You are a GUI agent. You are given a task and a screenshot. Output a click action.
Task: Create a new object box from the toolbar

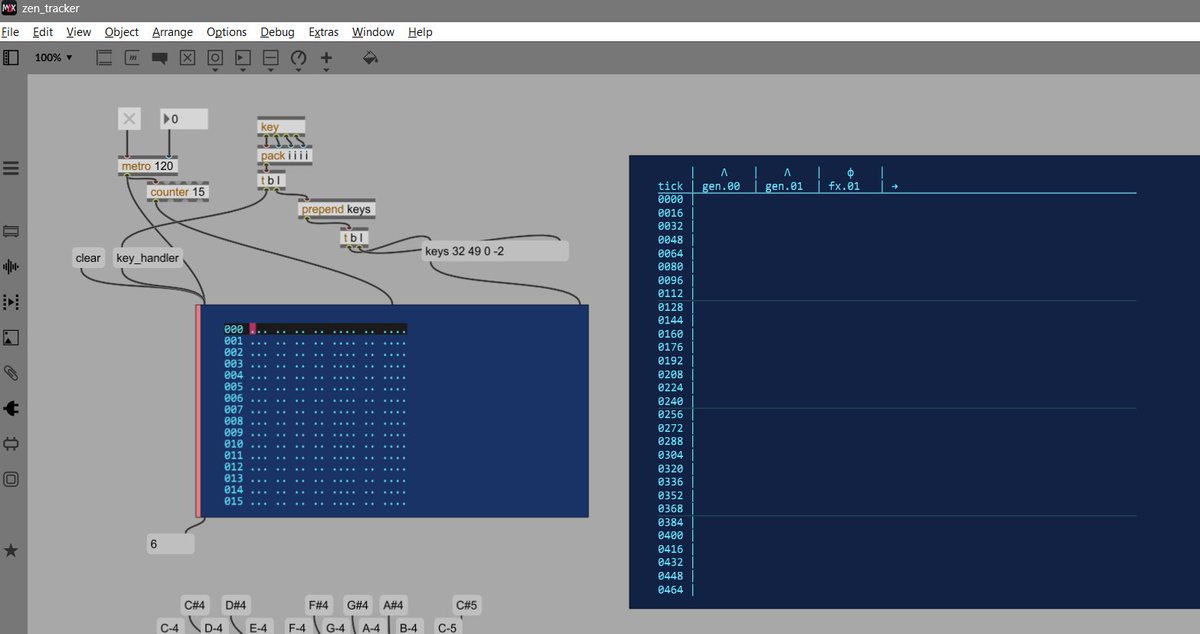(104, 58)
